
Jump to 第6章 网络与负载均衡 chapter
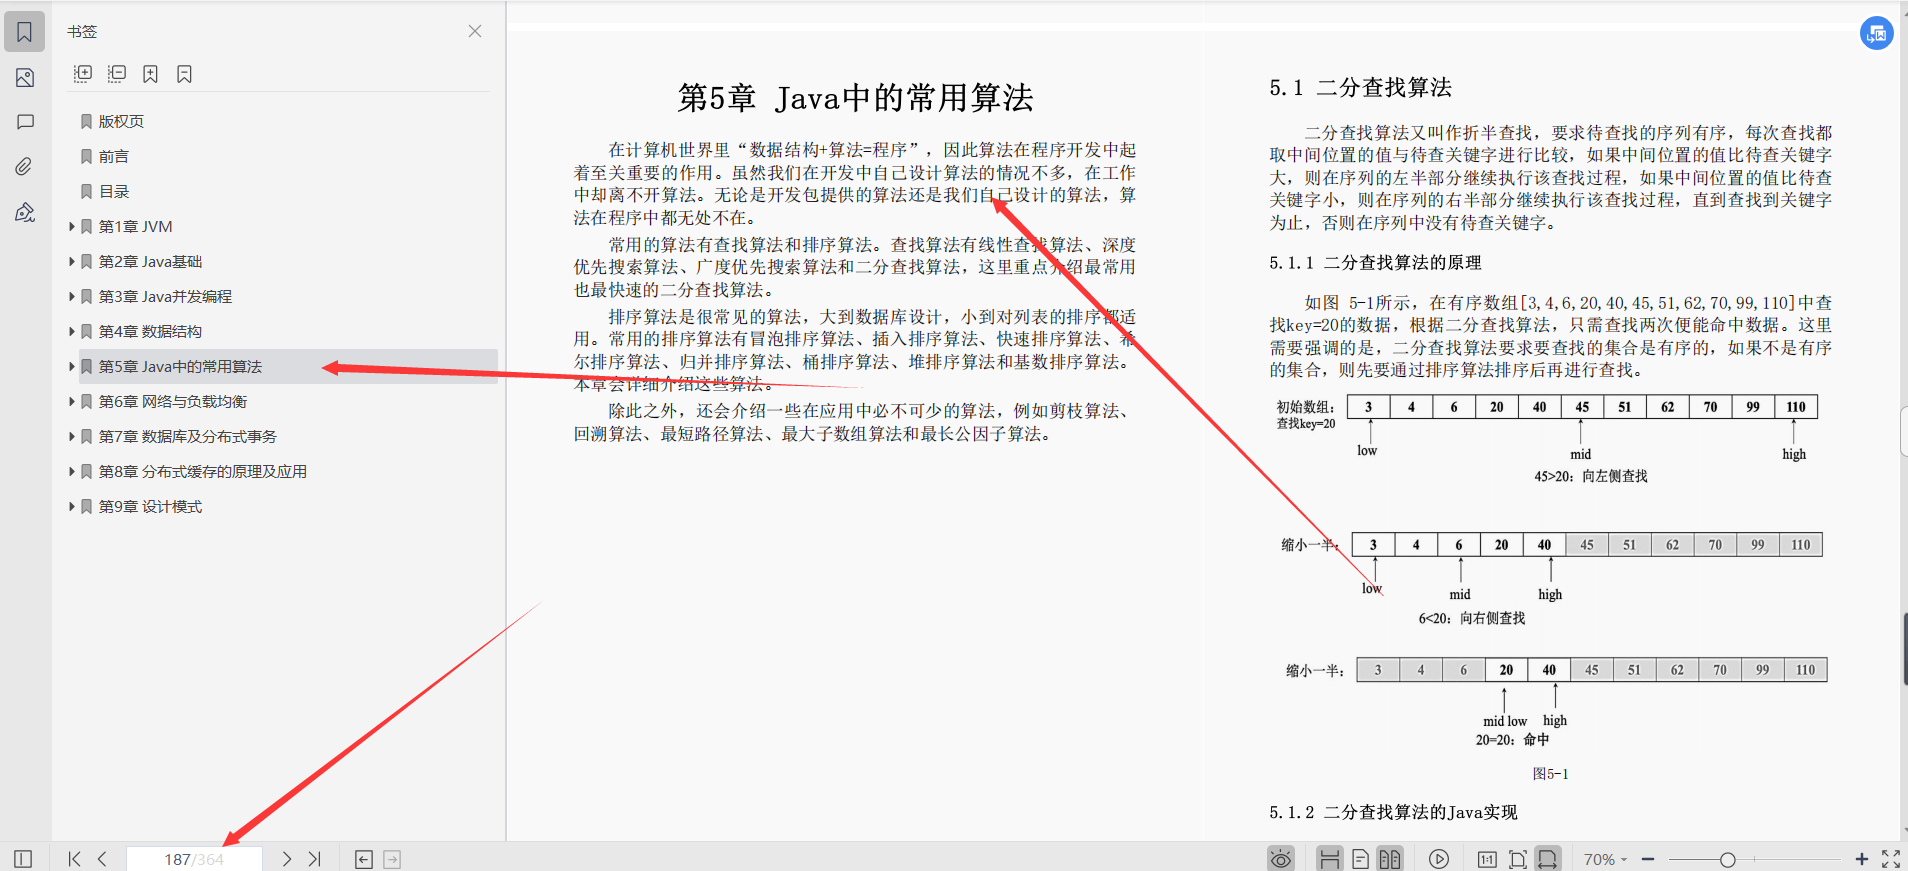click(x=172, y=401)
